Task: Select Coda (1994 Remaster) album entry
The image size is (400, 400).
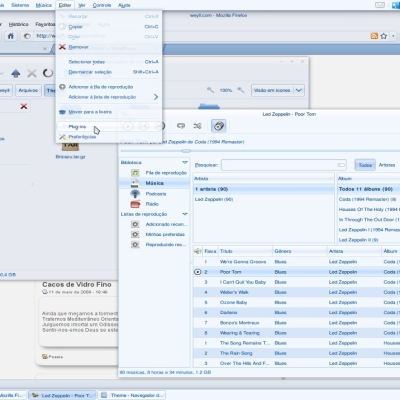Action: [x=368, y=199]
